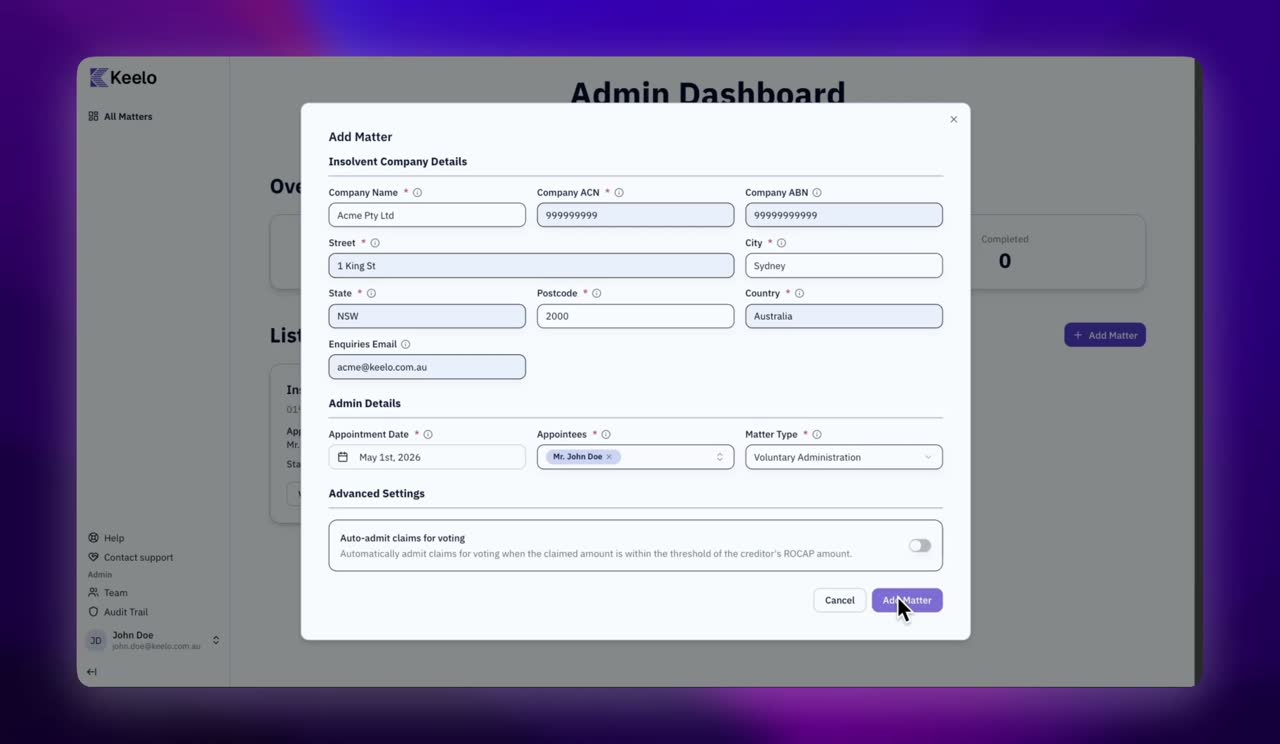This screenshot has height=744, width=1280.
Task: Click info icon beside Enquiries Email
Action: 405,344
